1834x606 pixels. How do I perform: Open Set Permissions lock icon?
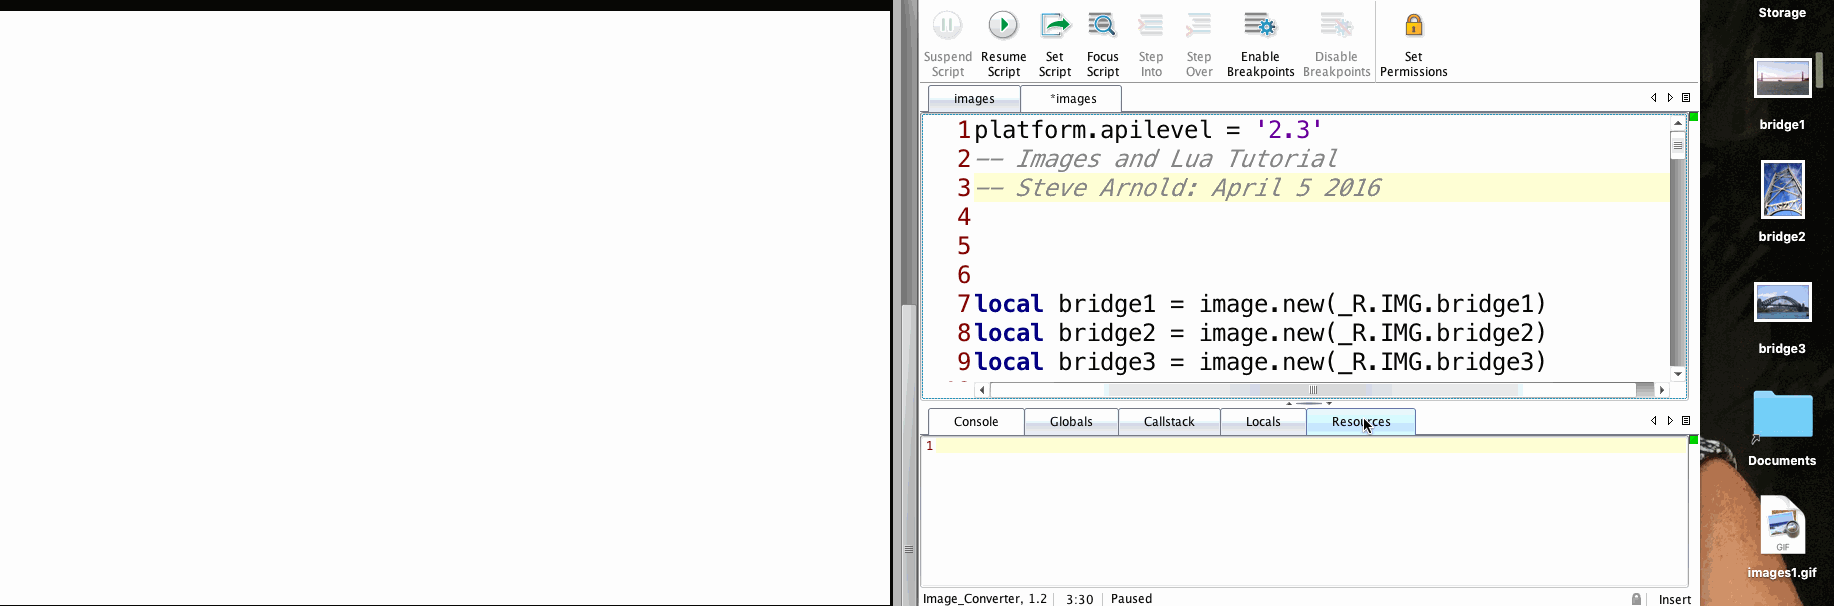pos(1413,25)
